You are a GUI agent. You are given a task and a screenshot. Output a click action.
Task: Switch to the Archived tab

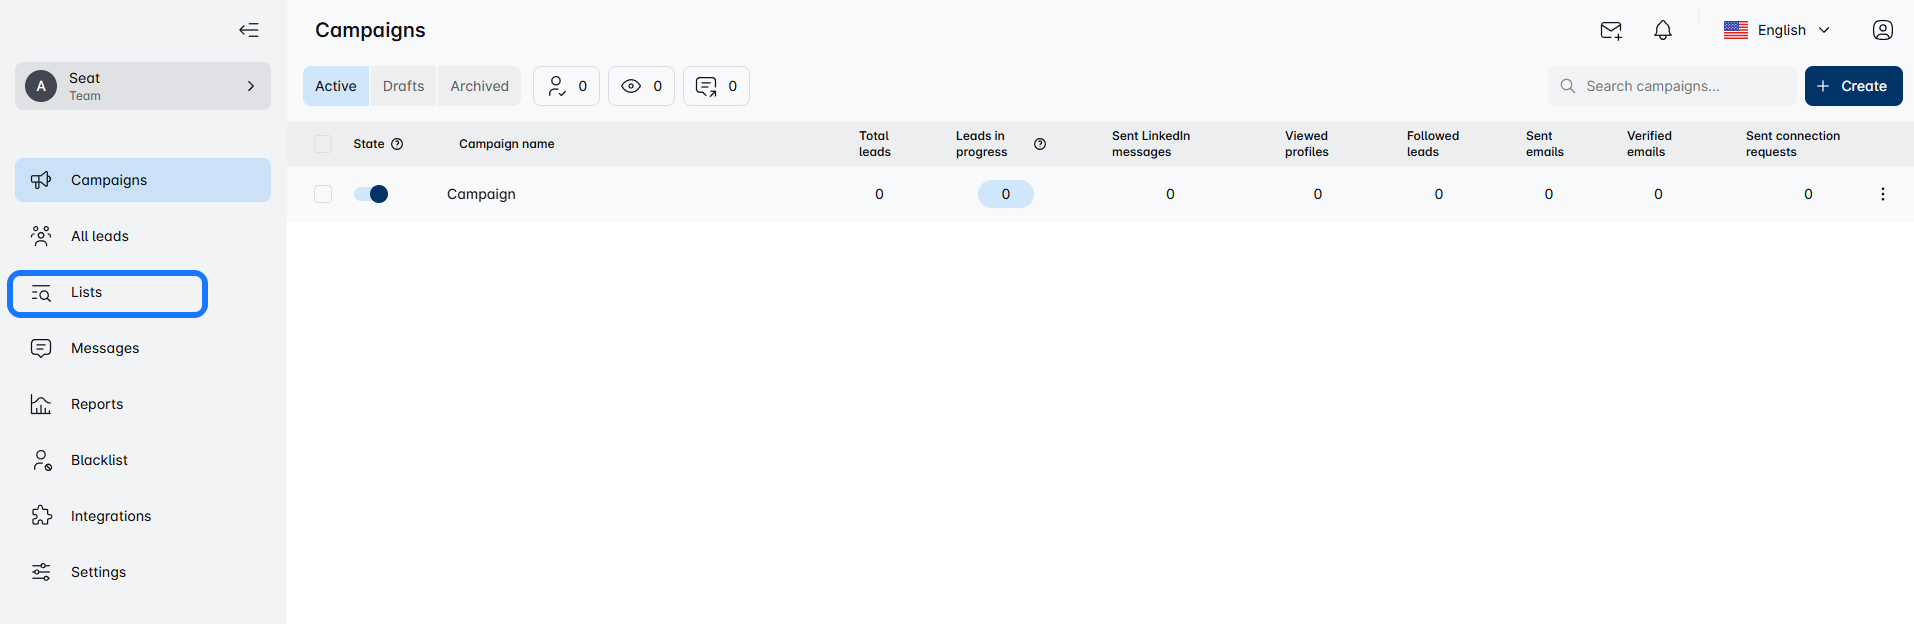(x=479, y=86)
